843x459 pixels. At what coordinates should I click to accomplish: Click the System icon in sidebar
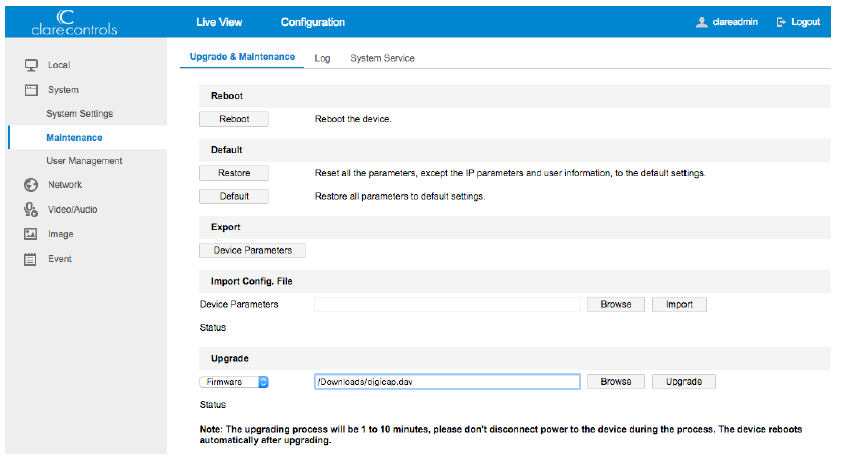(x=30, y=90)
